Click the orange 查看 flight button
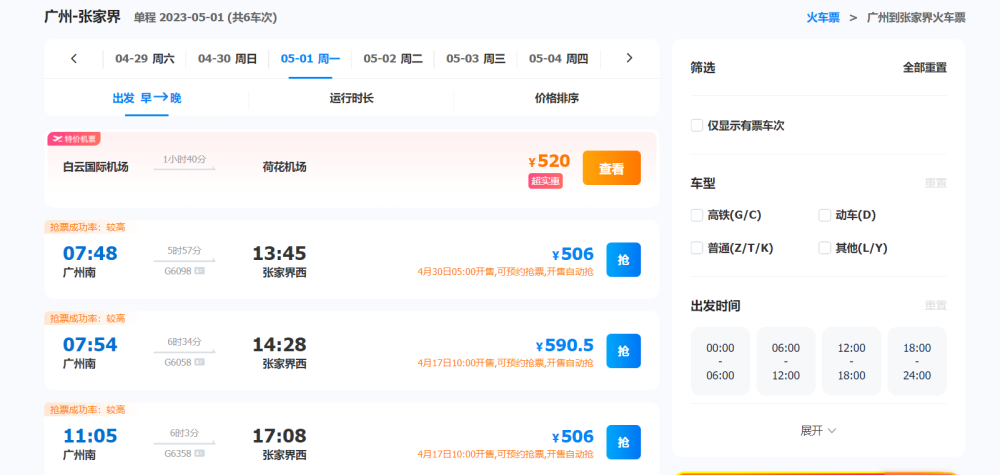The width and height of the screenshot is (1000, 475). point(611,169)
